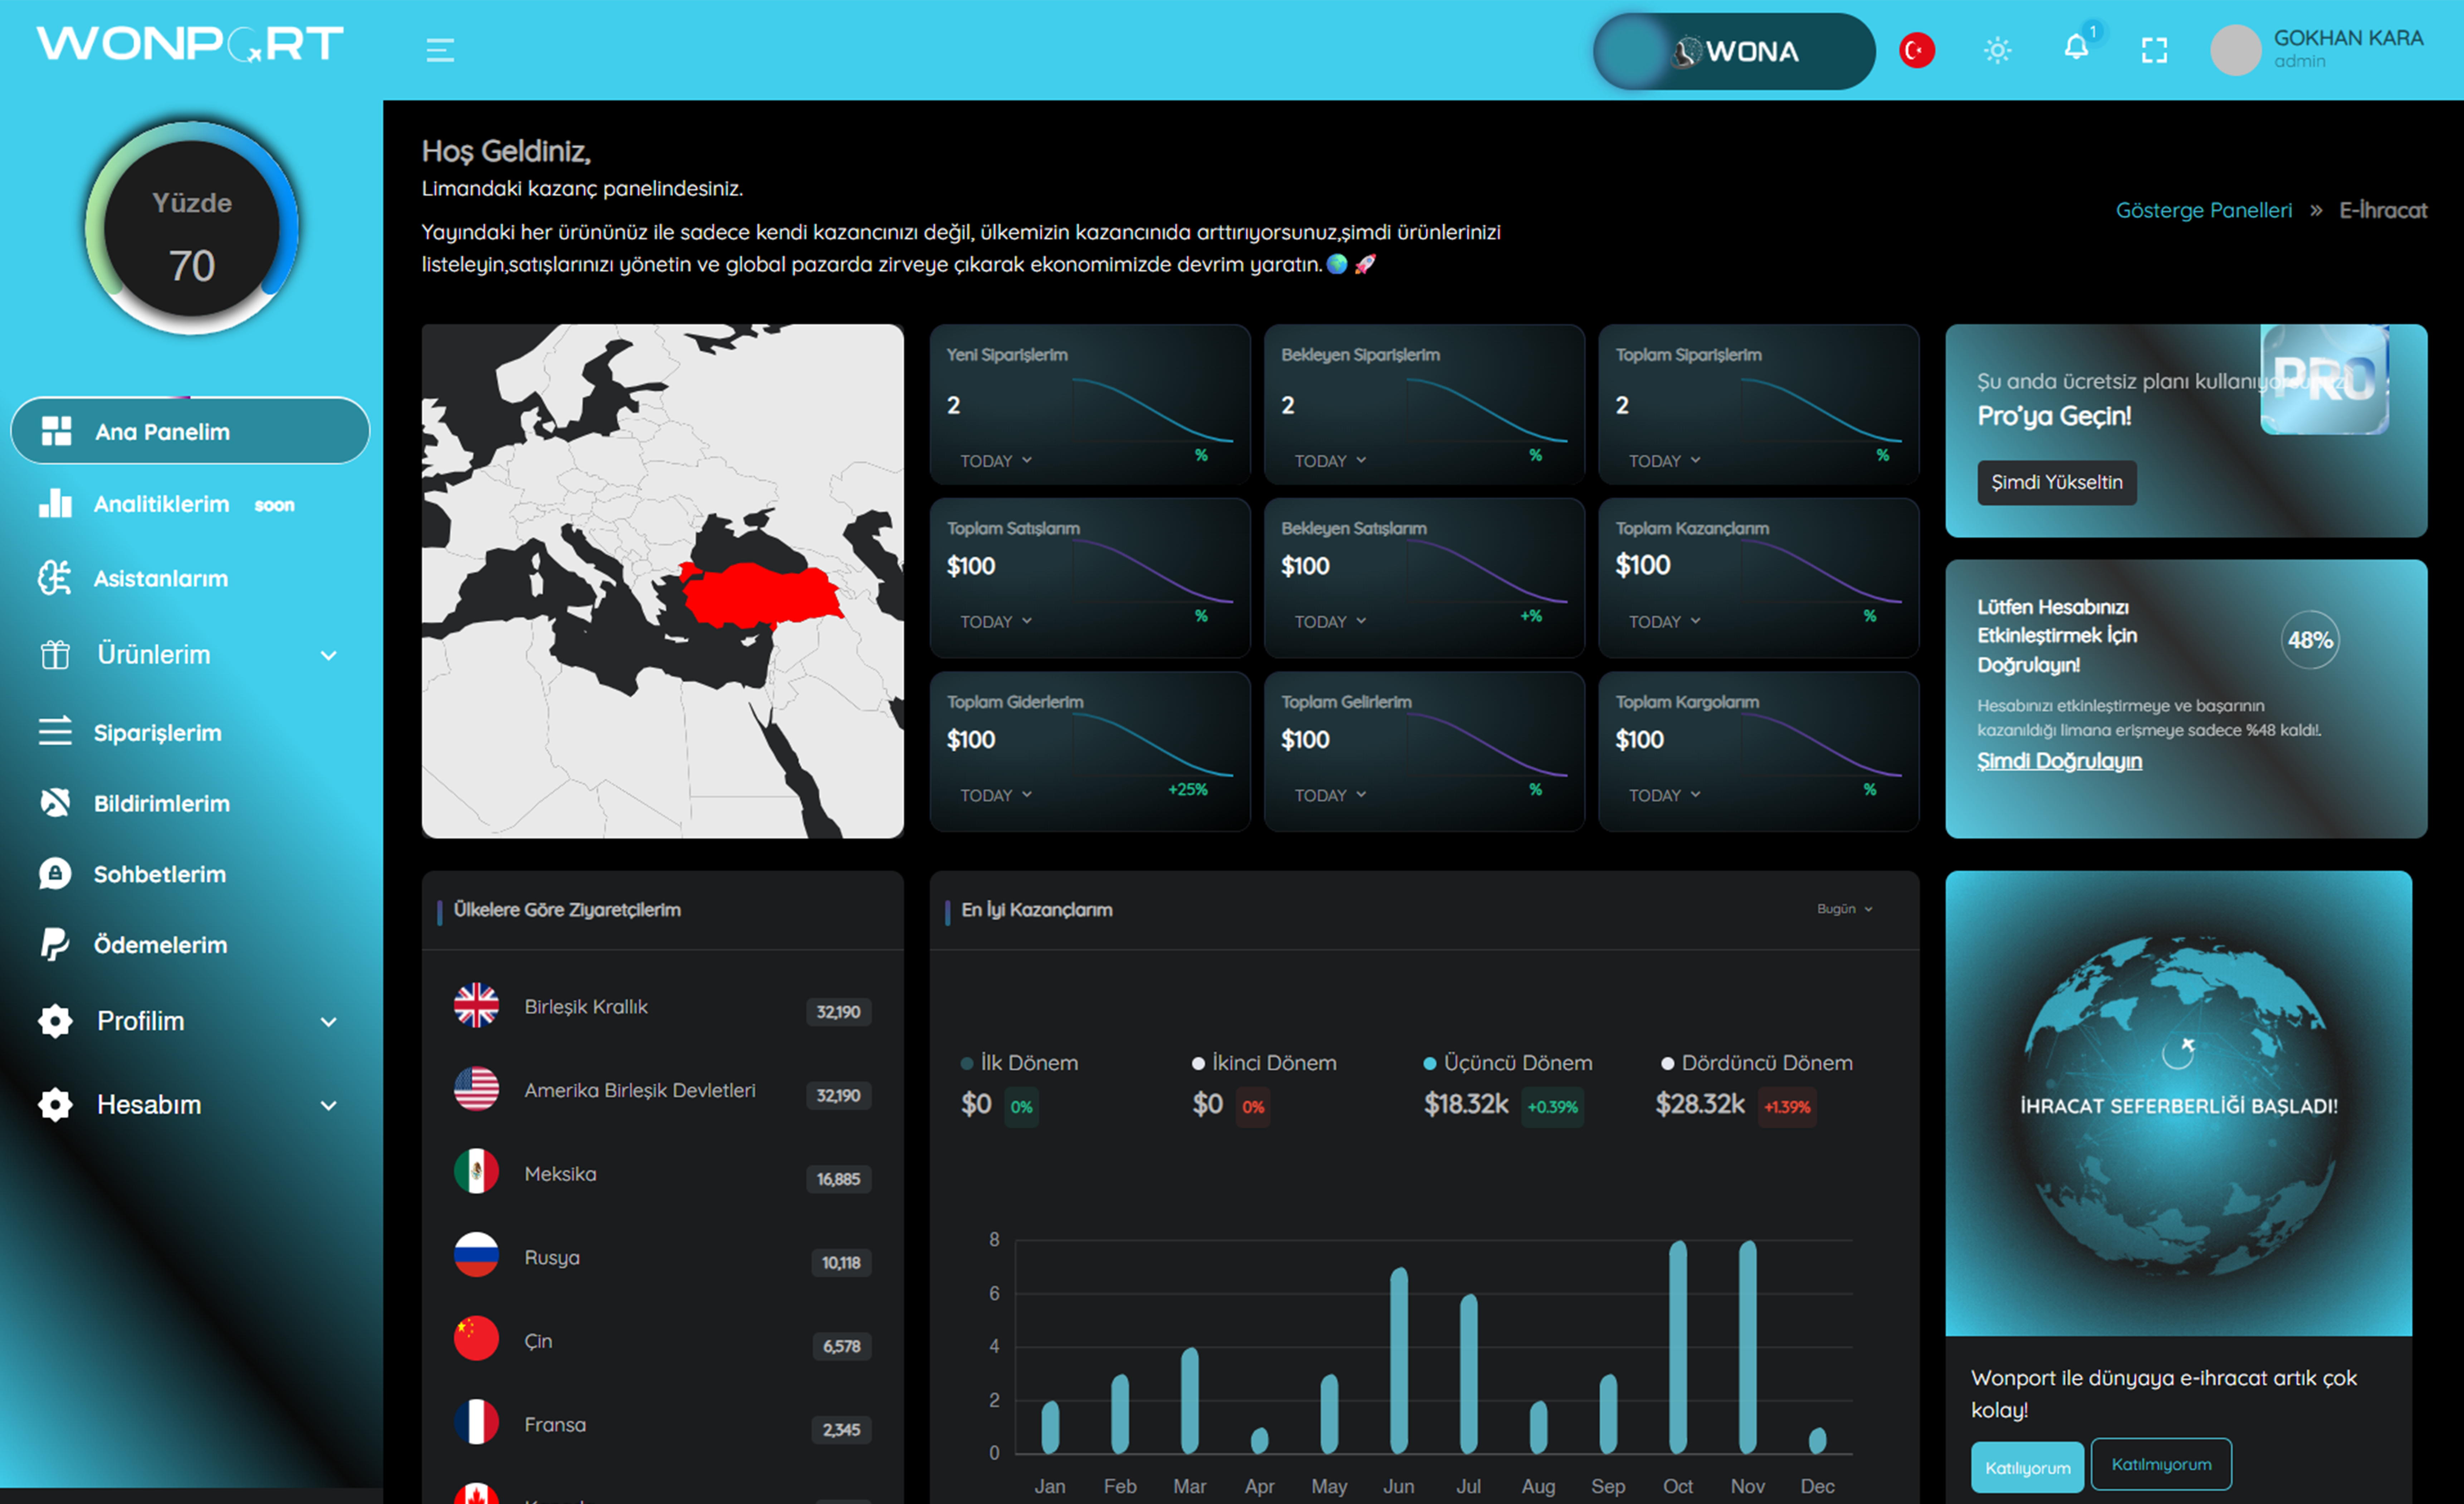Image resolution: width=2464 pixels, height=1504 pixels.
Task: Open the notification bell in the header
Action: click(x=2076, y=48)
